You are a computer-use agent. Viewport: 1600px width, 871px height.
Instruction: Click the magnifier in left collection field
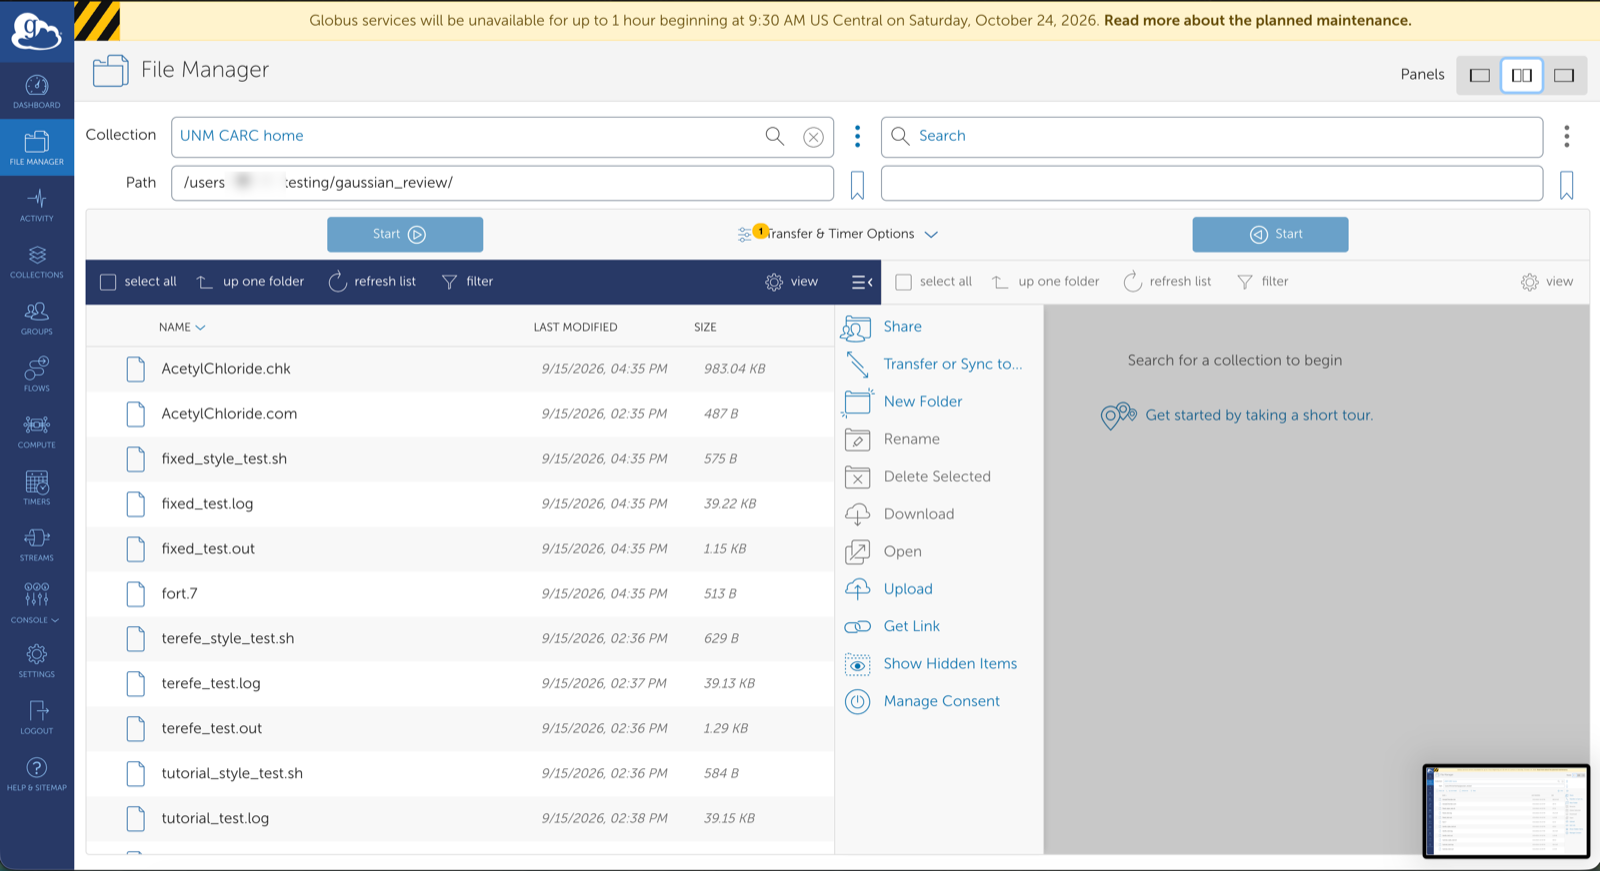click(x=775, y=136)
